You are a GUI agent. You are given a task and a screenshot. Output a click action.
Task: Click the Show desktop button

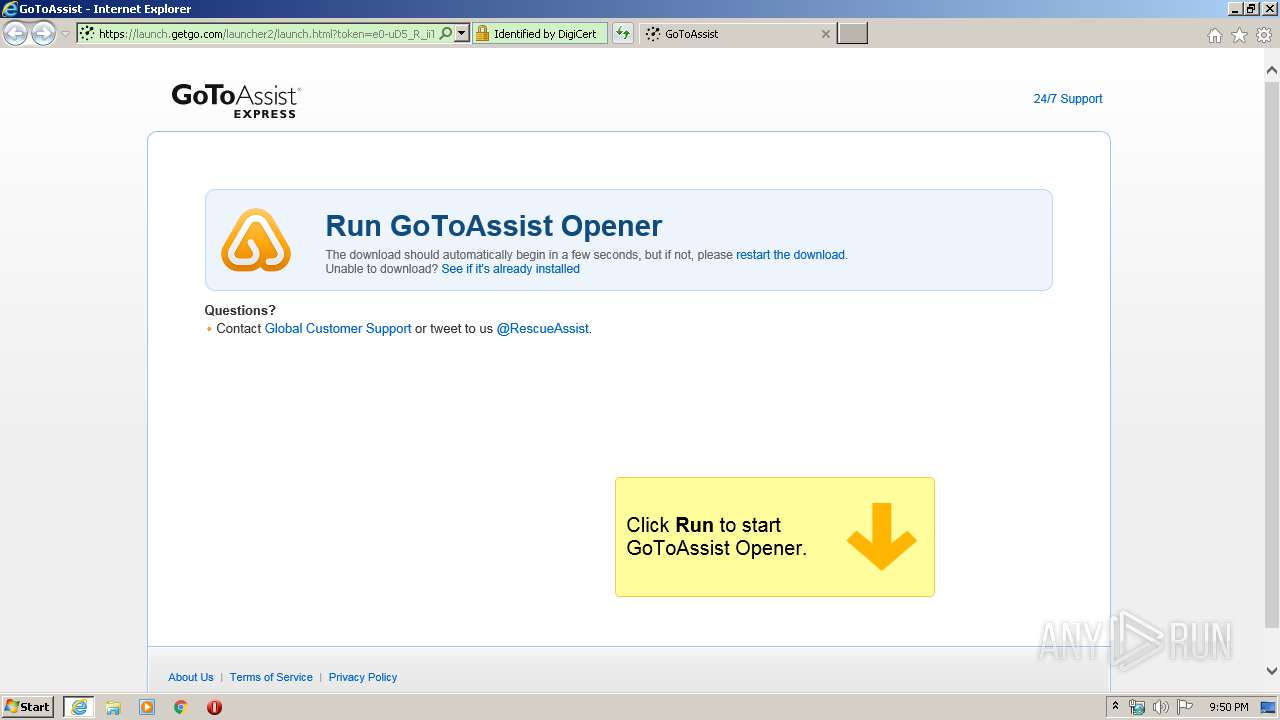click(1269, 707)
